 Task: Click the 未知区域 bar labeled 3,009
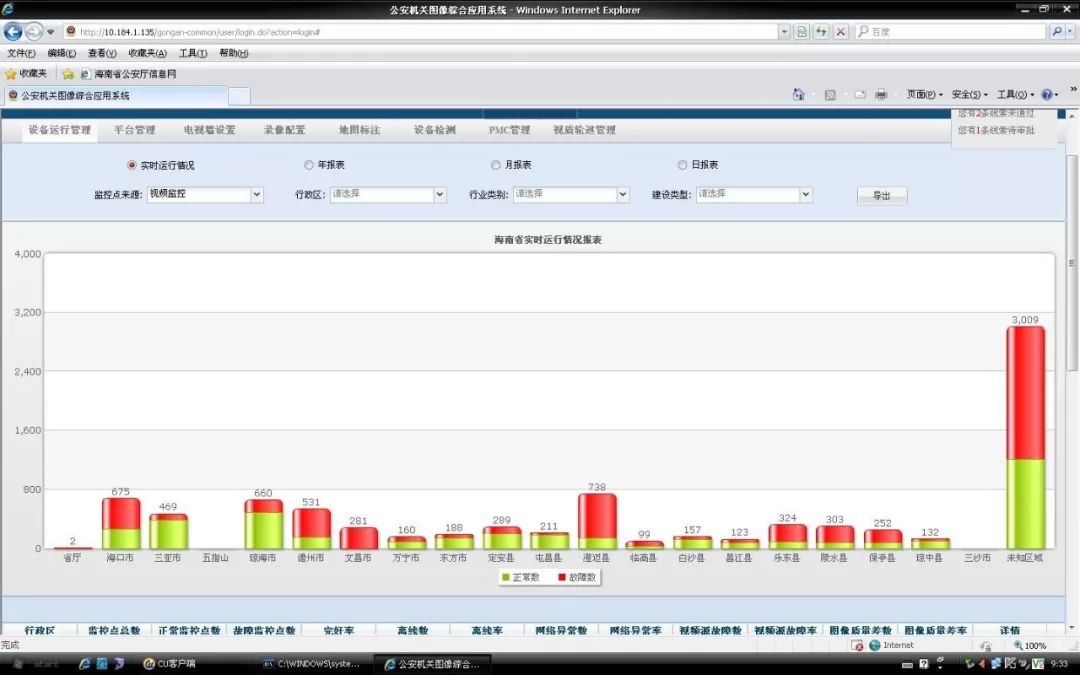(1026, 437)
